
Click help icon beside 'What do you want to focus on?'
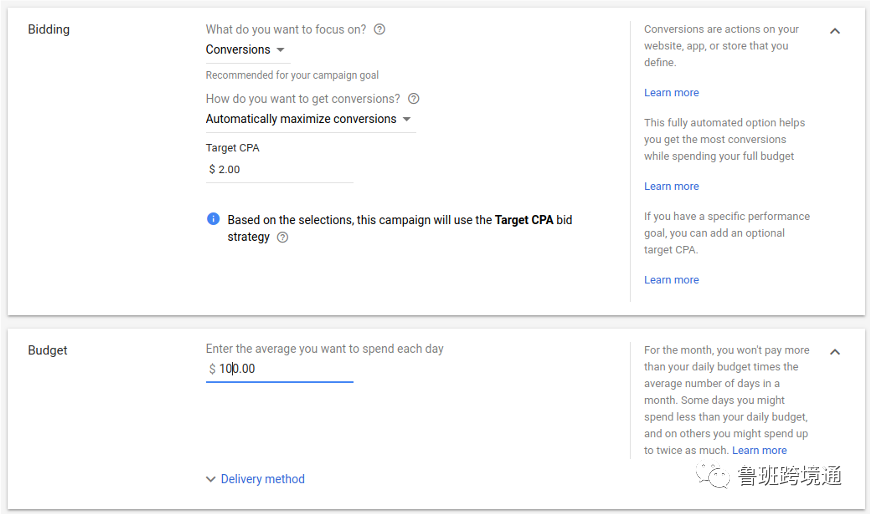click(x=379, y=29)
